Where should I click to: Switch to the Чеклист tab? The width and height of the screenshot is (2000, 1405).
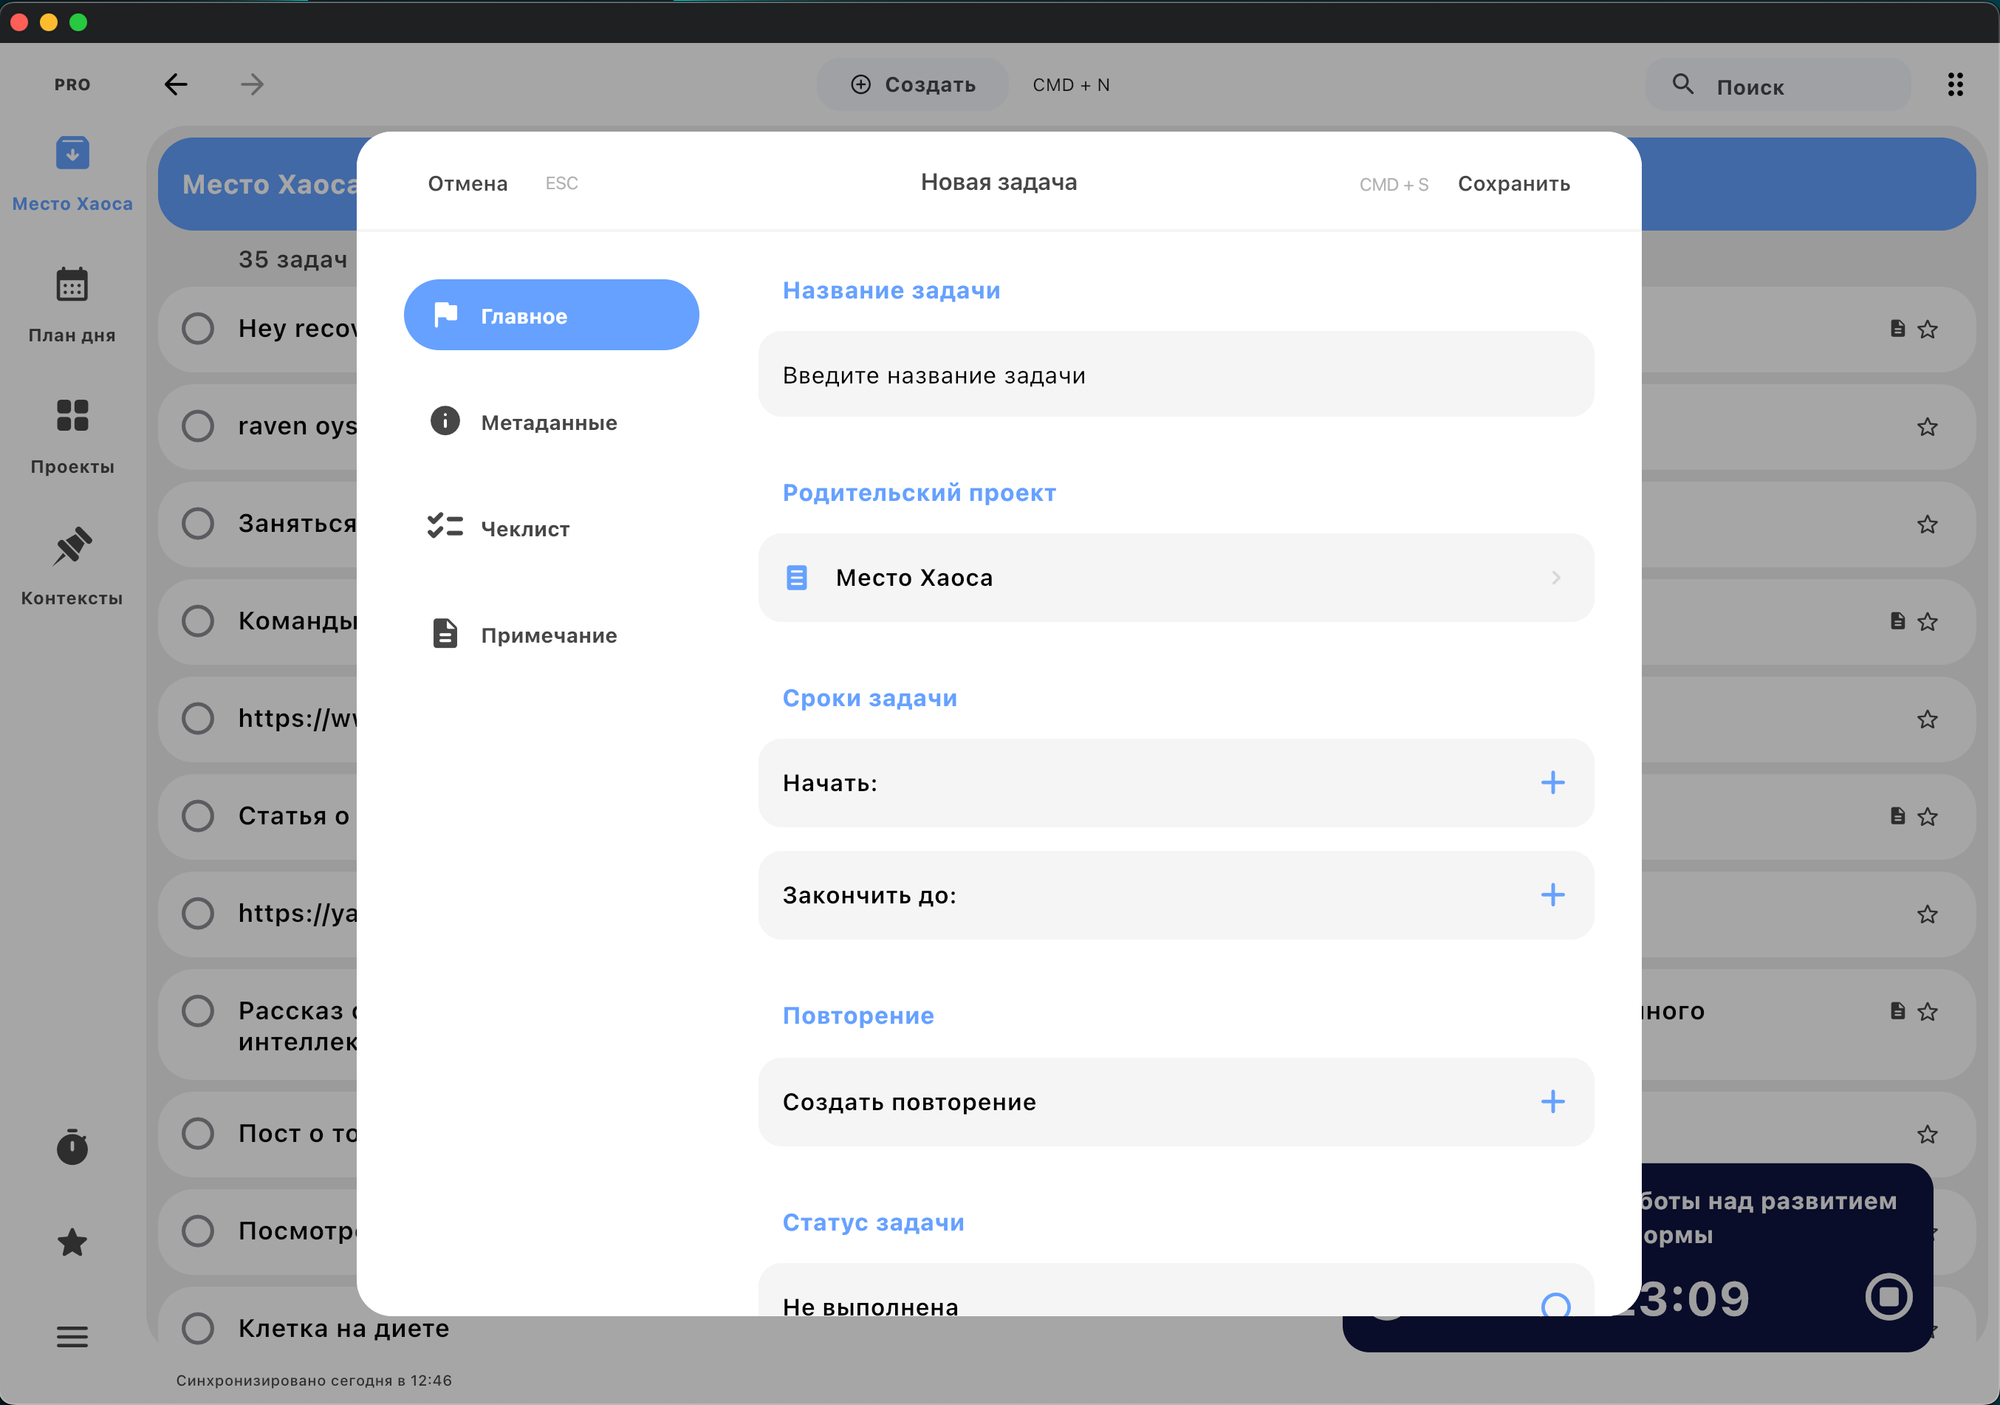525,528
